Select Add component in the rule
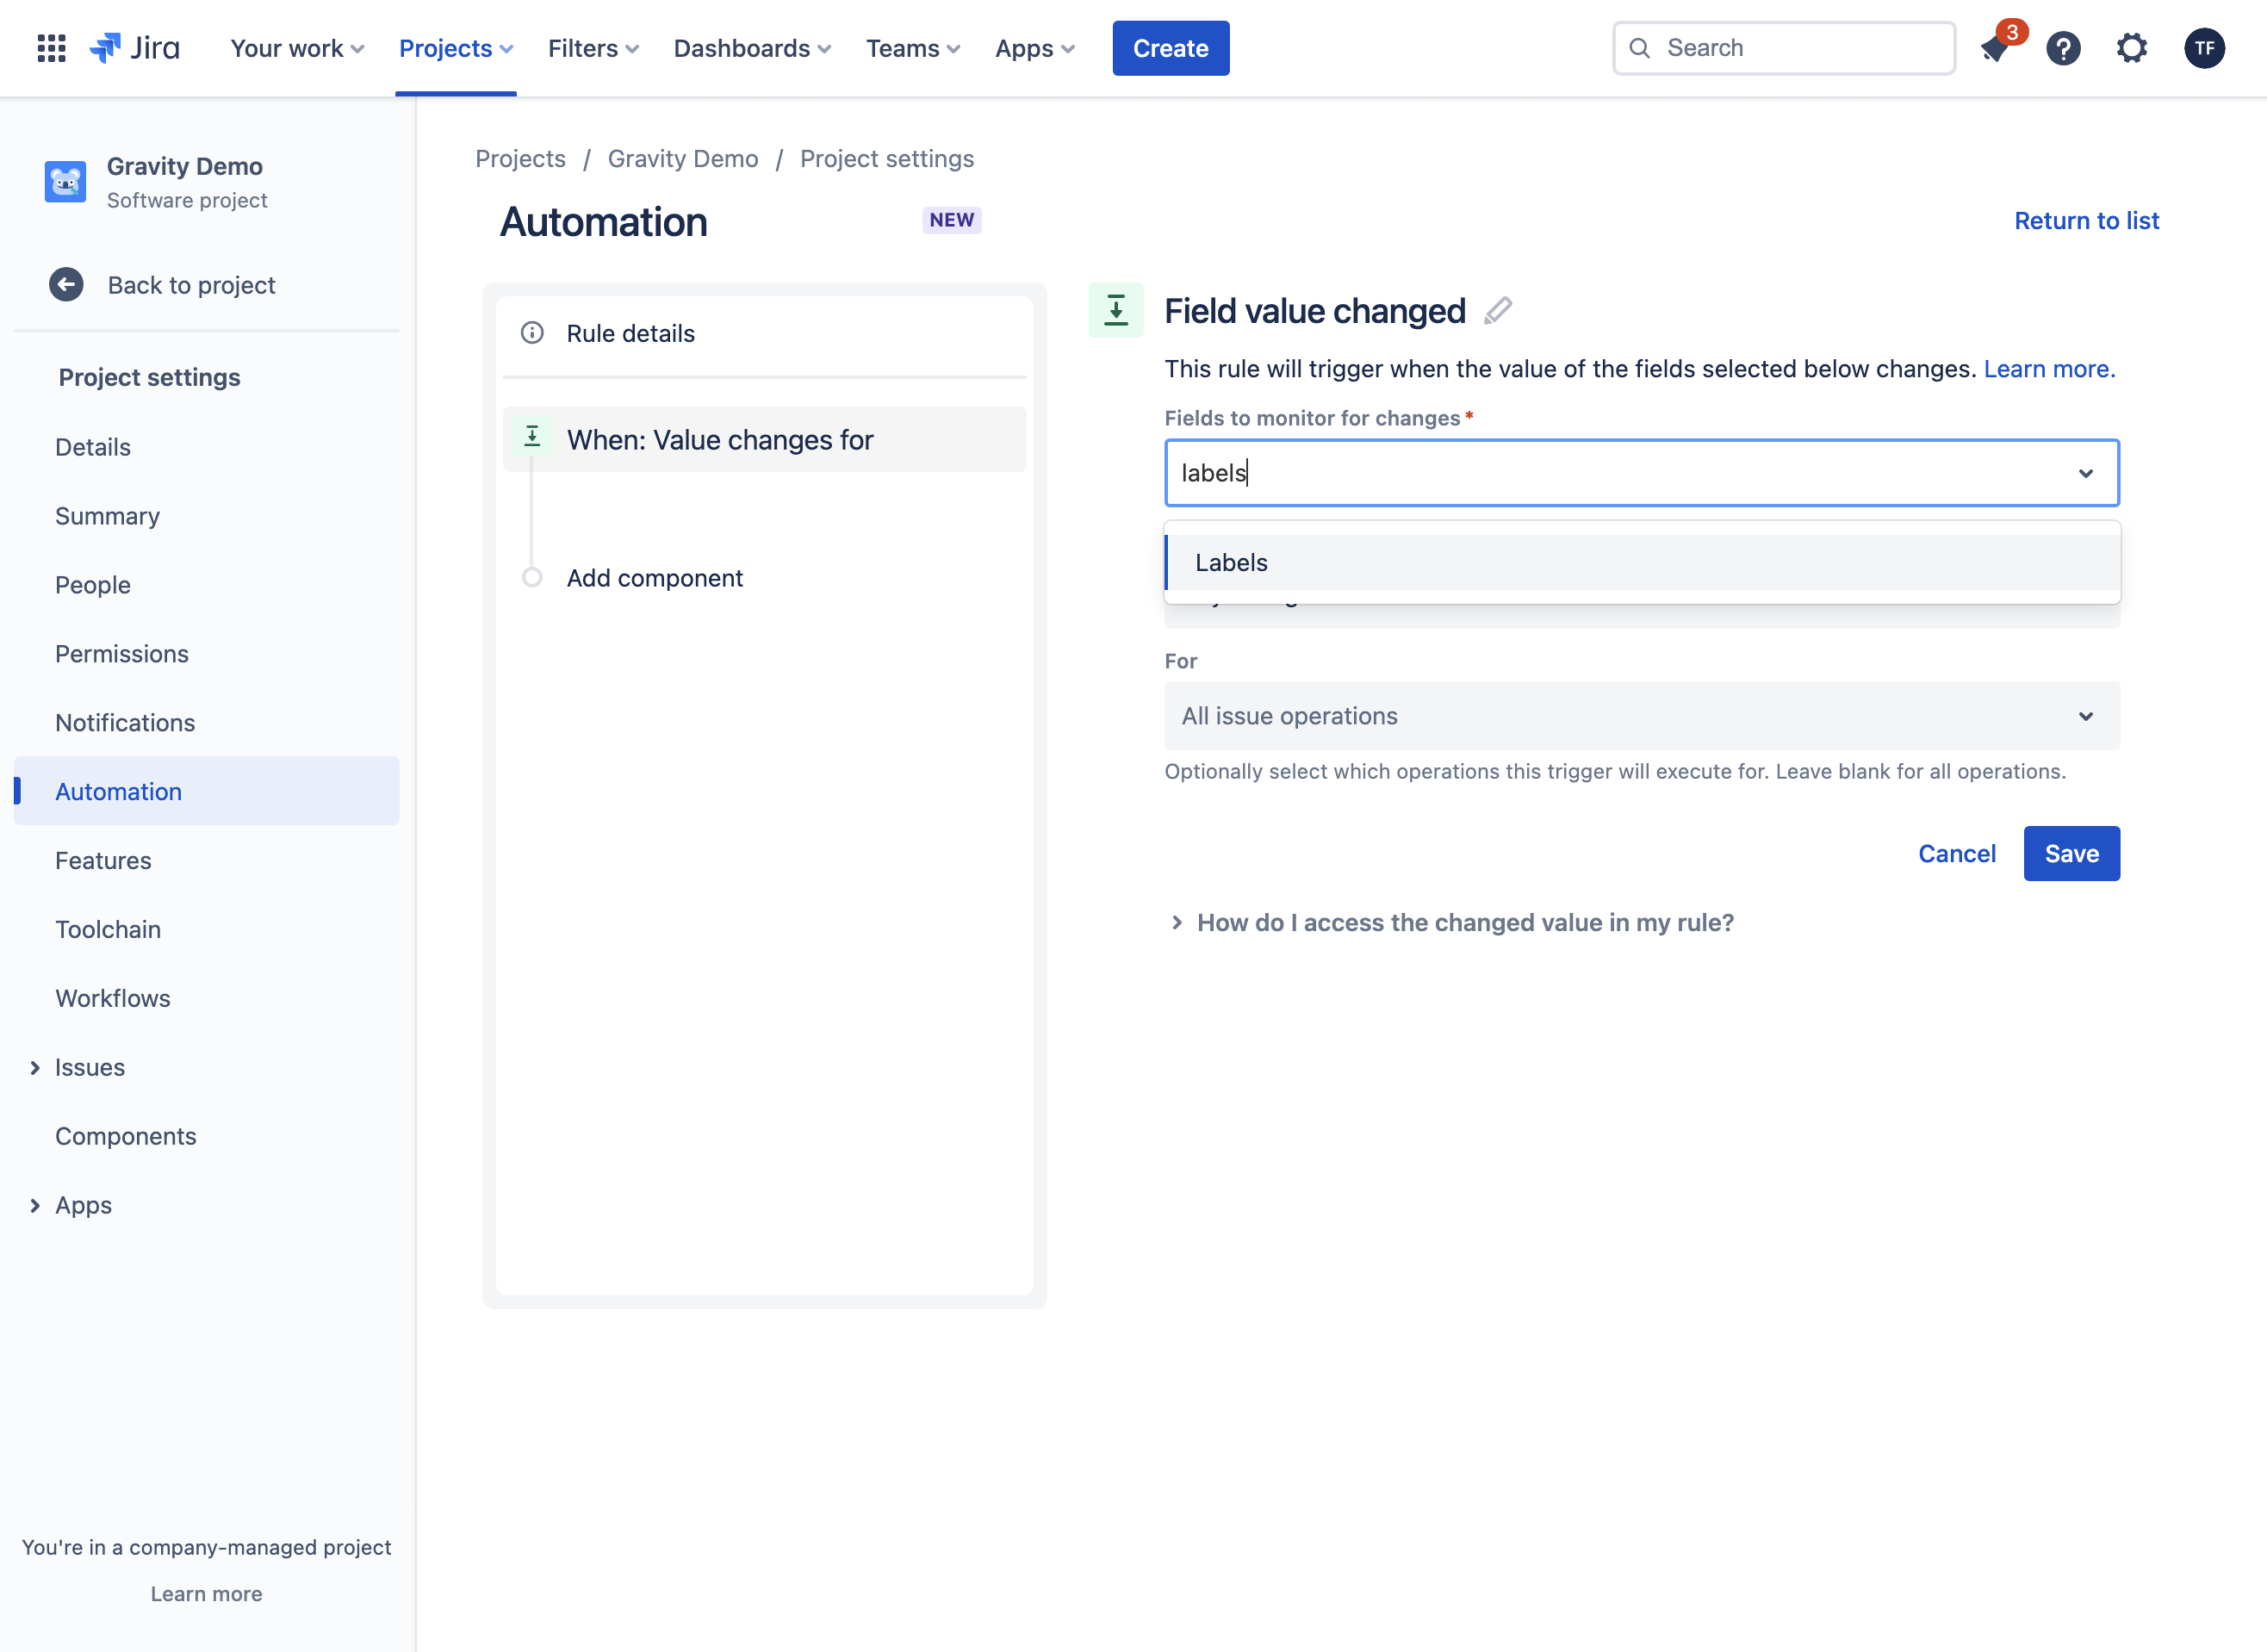Image resolution: width=2267 pixels, height=1652 pixels. [x=654, y=578]
